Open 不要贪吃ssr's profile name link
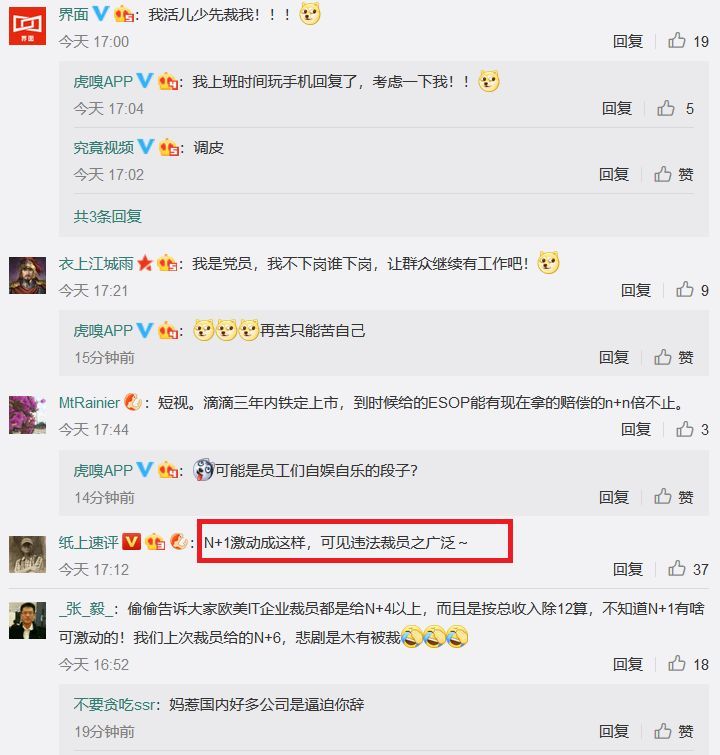The height and width of the screenshot is (755, 720). [x=114, y=704]
